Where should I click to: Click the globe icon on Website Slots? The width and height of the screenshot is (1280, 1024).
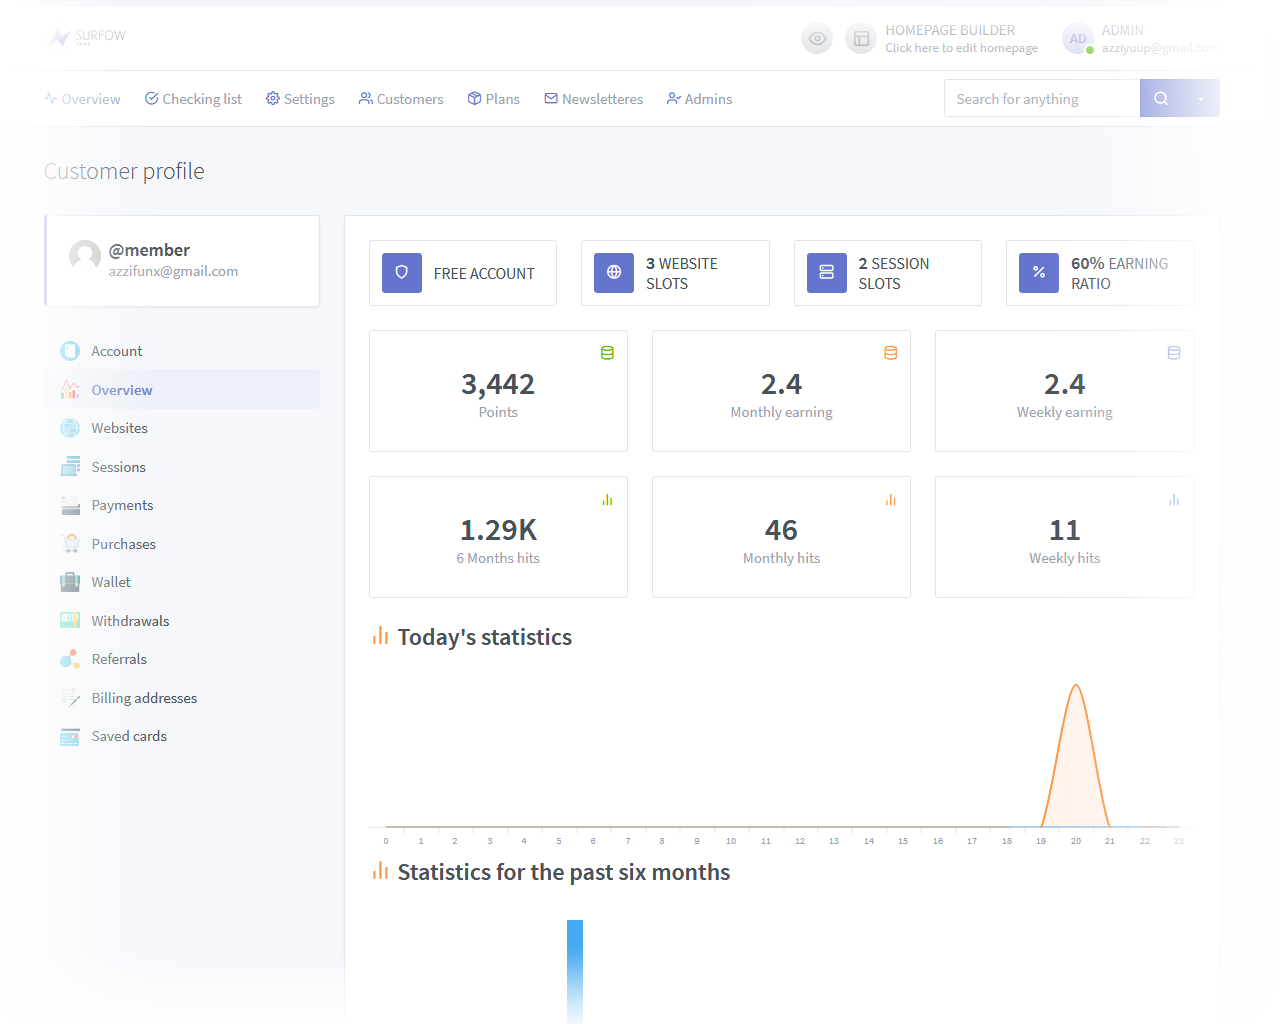click(x=614, y=272)
